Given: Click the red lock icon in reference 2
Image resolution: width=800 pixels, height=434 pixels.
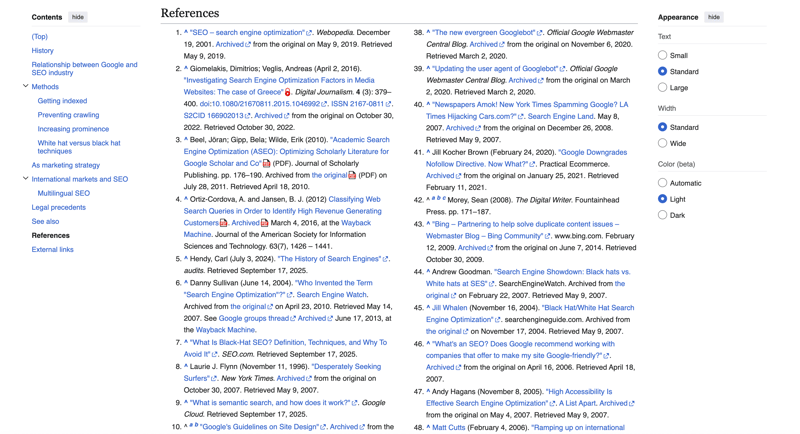Looking at the screenshot, I should [288, 92].
